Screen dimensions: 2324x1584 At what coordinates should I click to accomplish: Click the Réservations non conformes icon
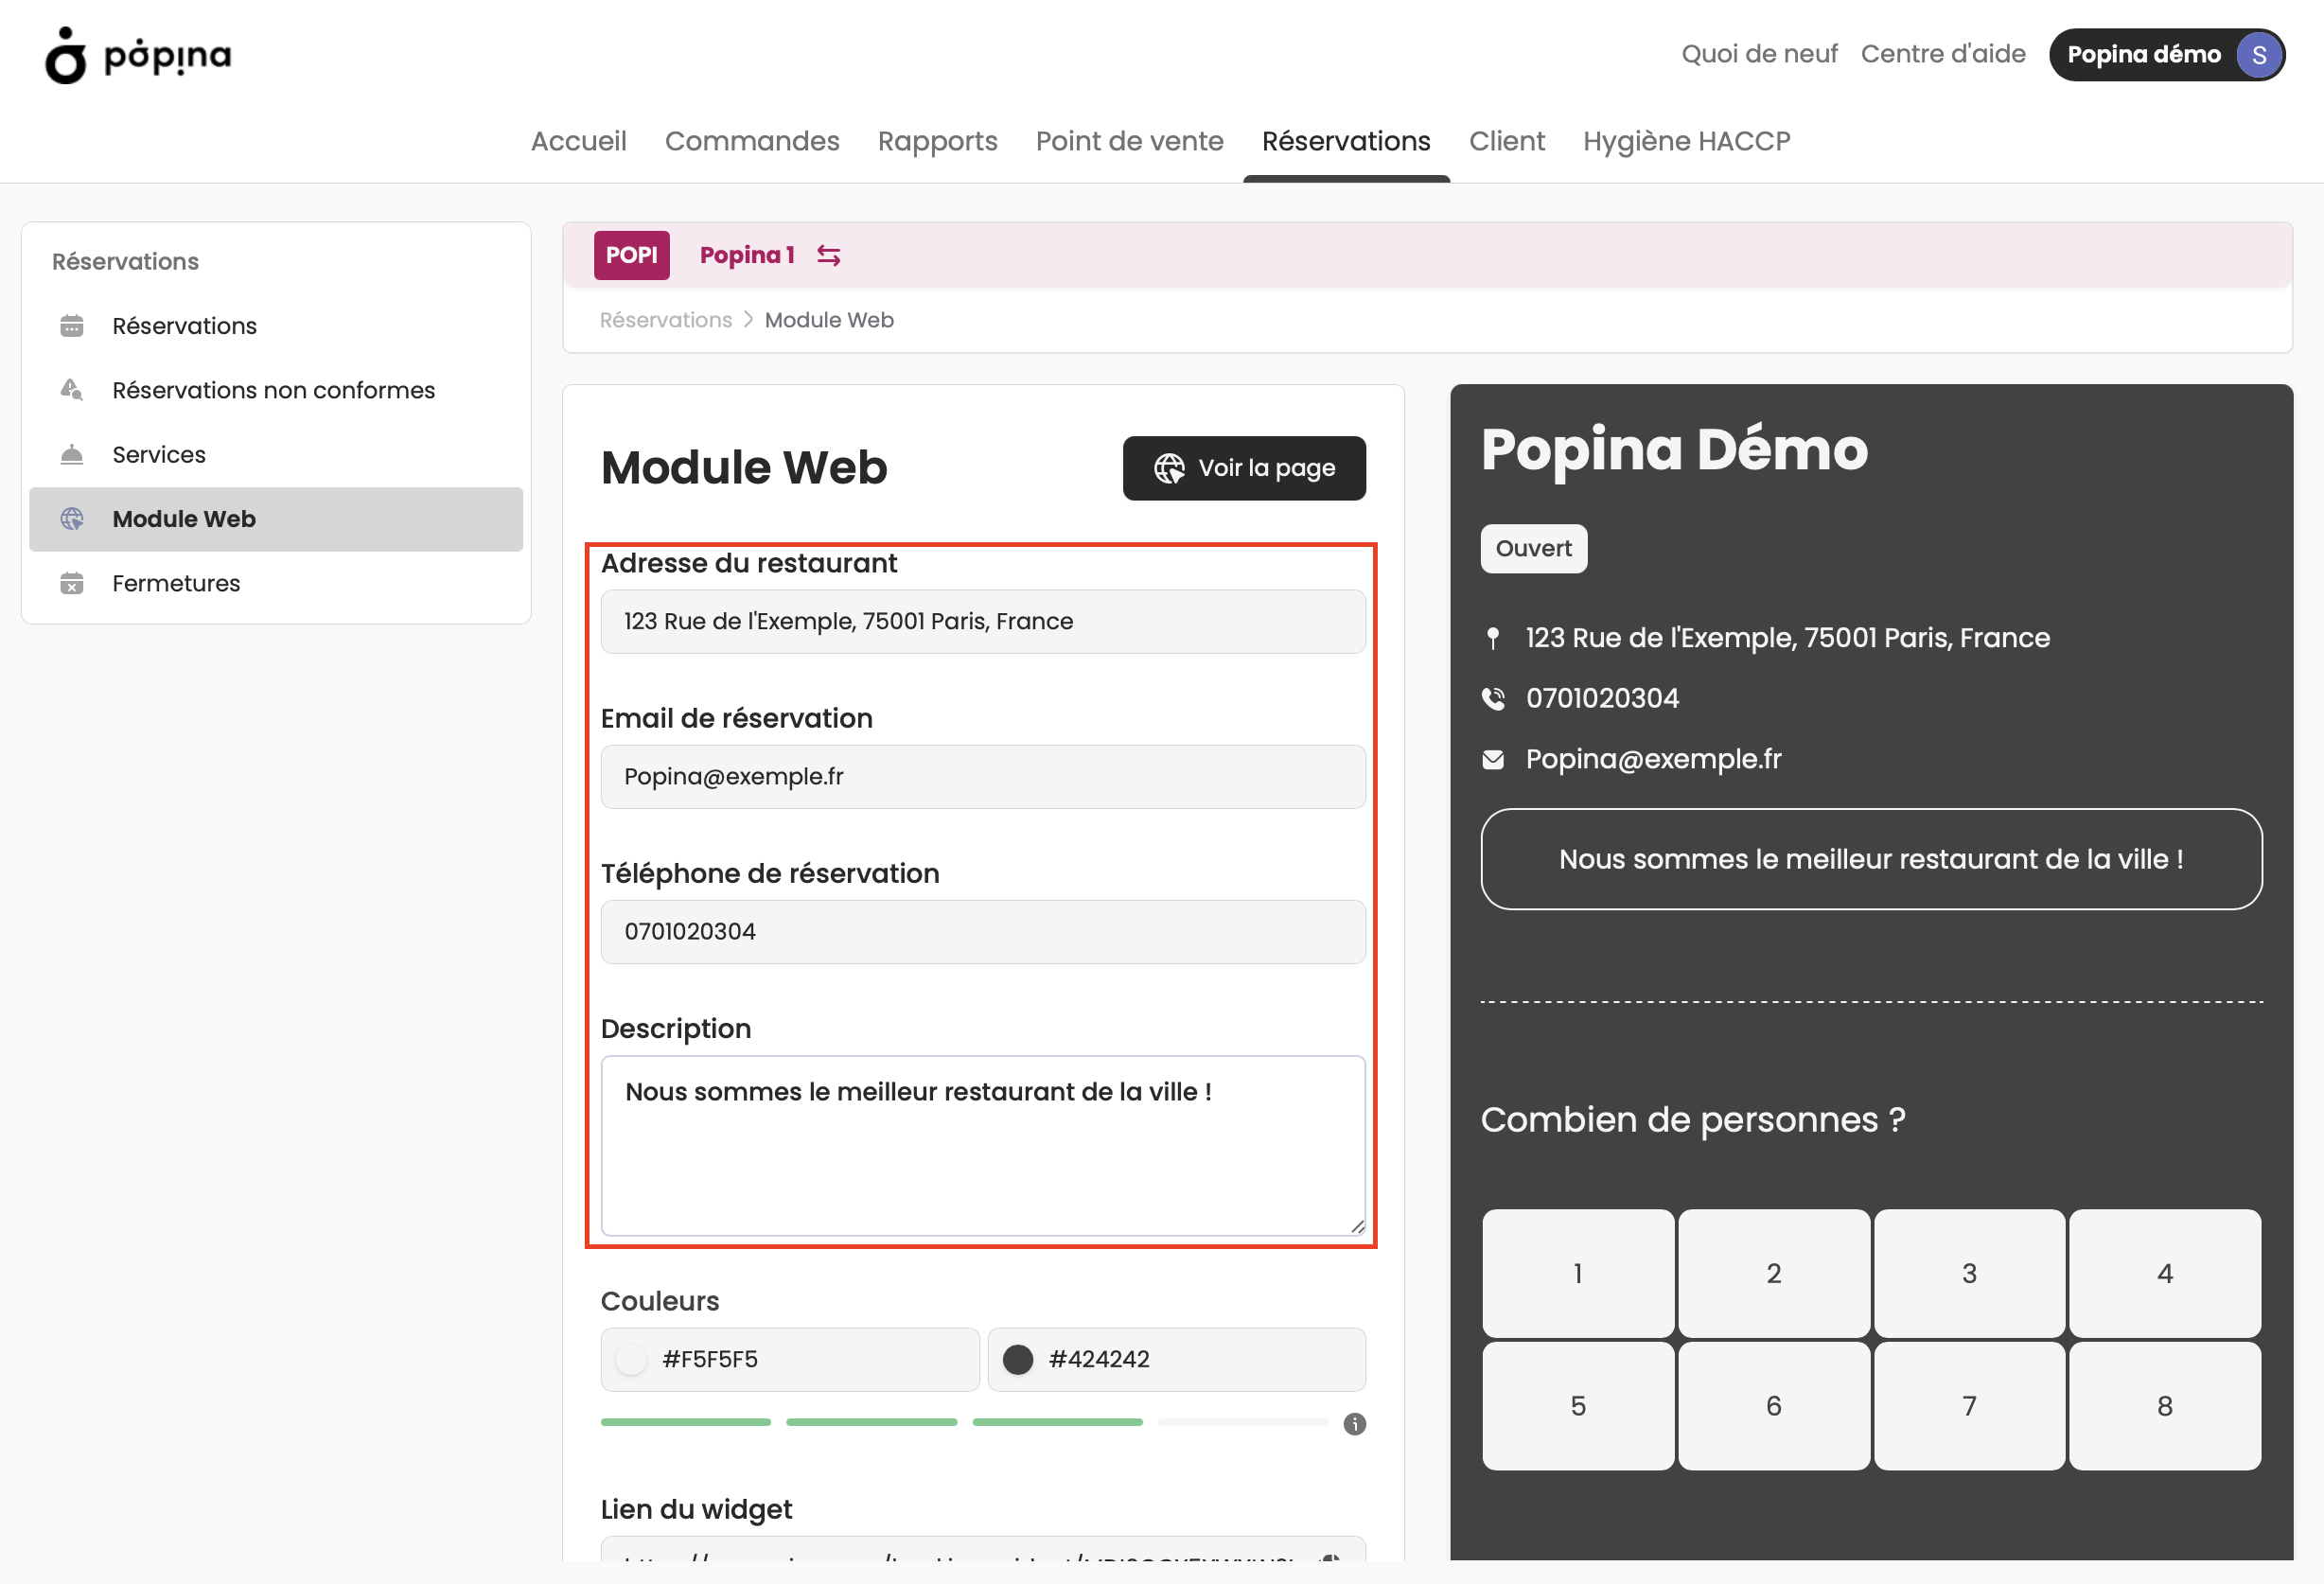72,390
